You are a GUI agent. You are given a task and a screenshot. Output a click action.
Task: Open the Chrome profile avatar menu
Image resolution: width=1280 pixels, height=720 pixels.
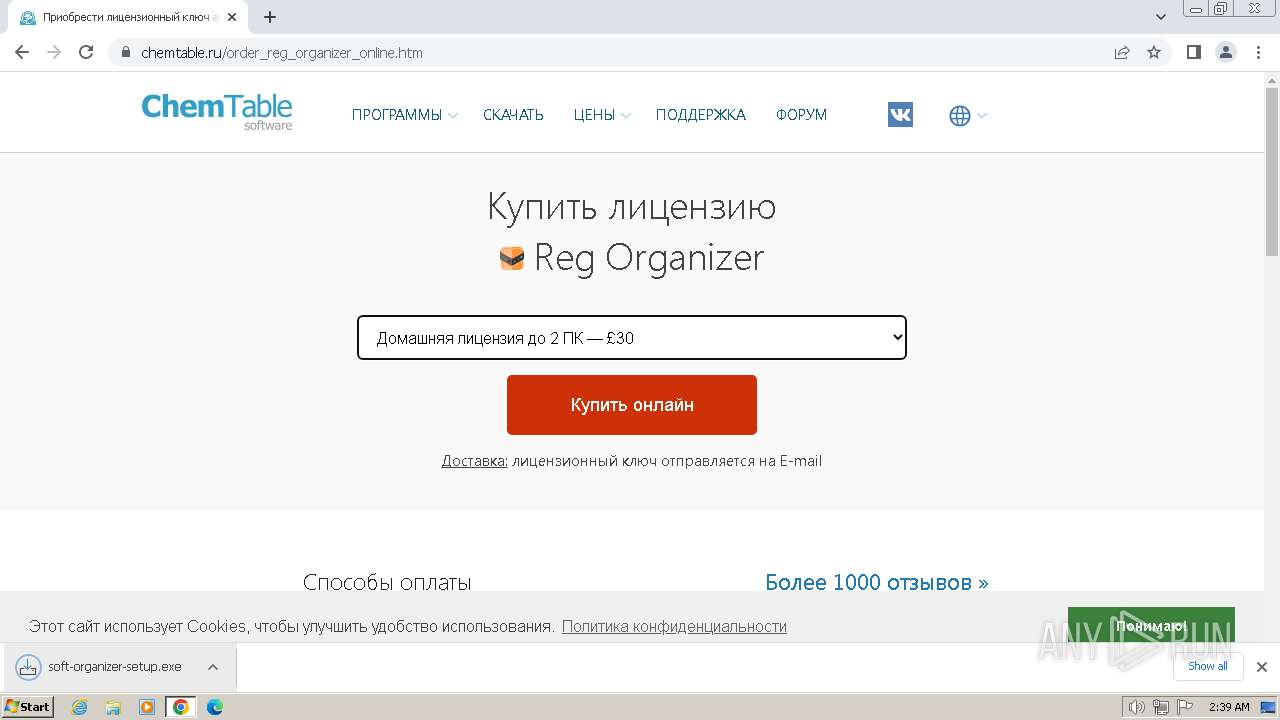point(1226,53)
